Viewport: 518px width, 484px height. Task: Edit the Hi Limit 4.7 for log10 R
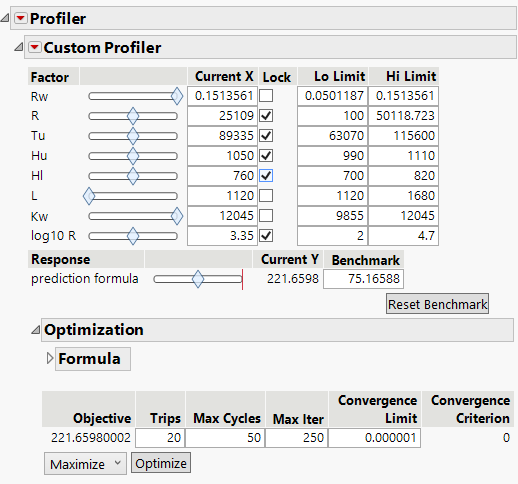click(x=404, y=236)
